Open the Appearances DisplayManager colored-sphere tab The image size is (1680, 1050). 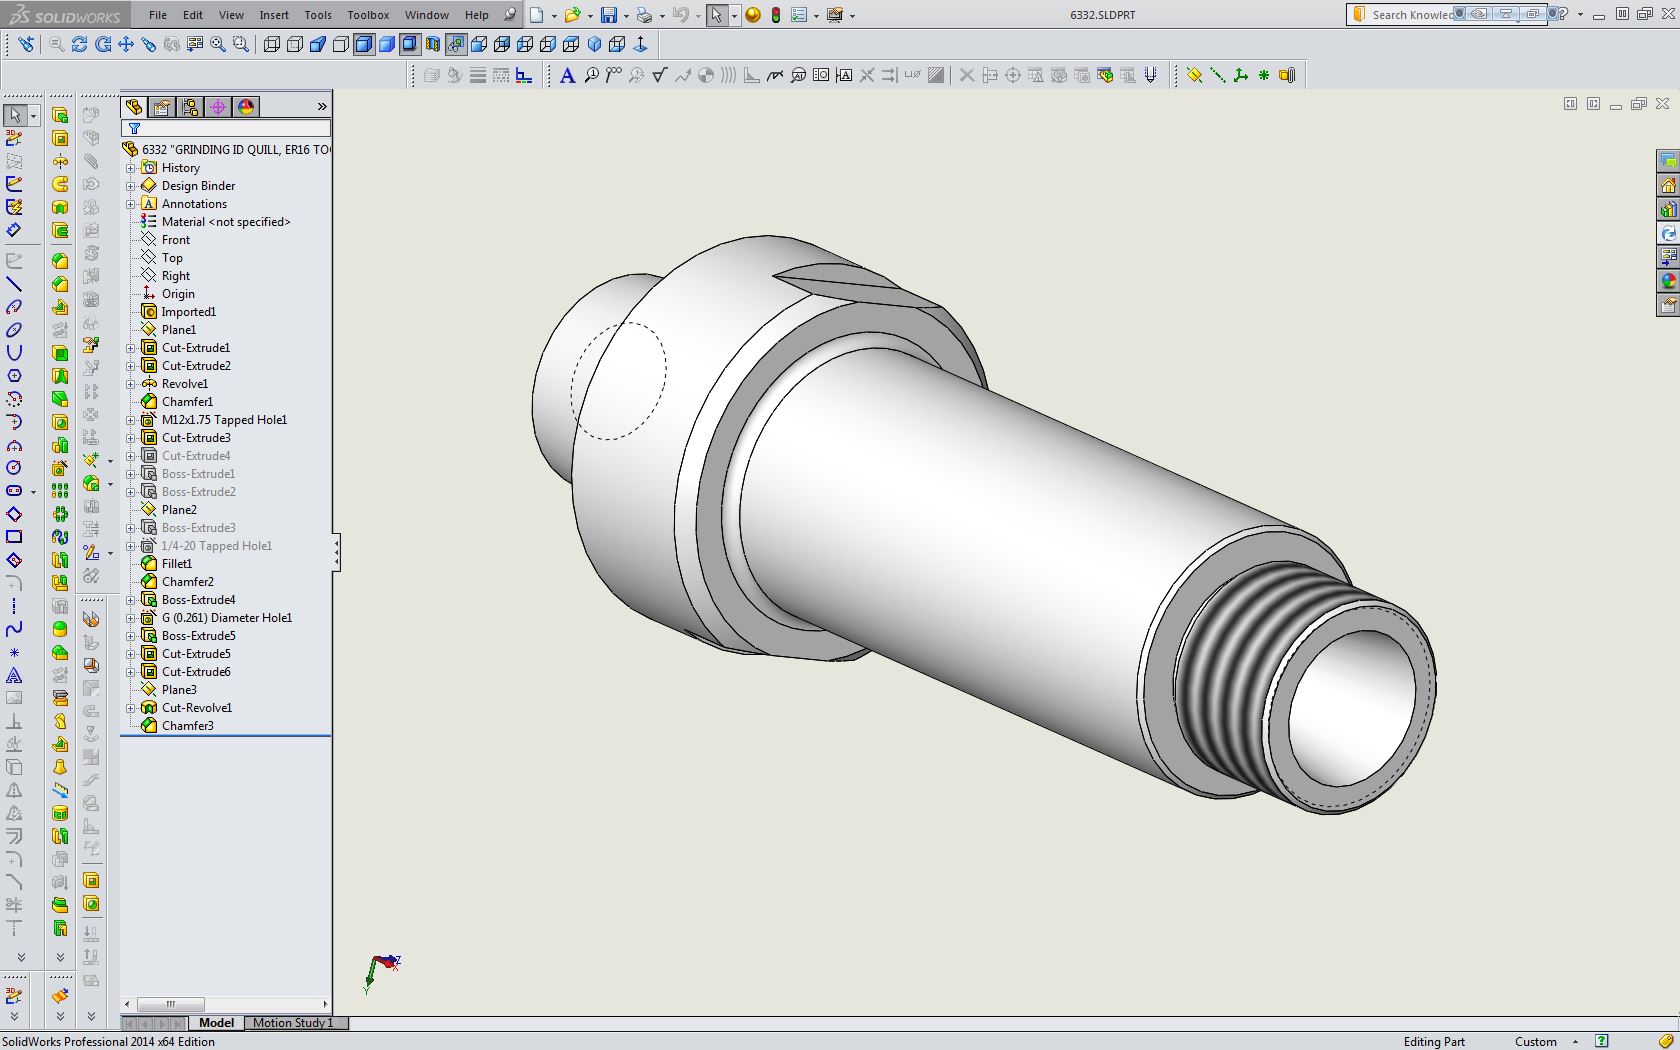[246, 107]
